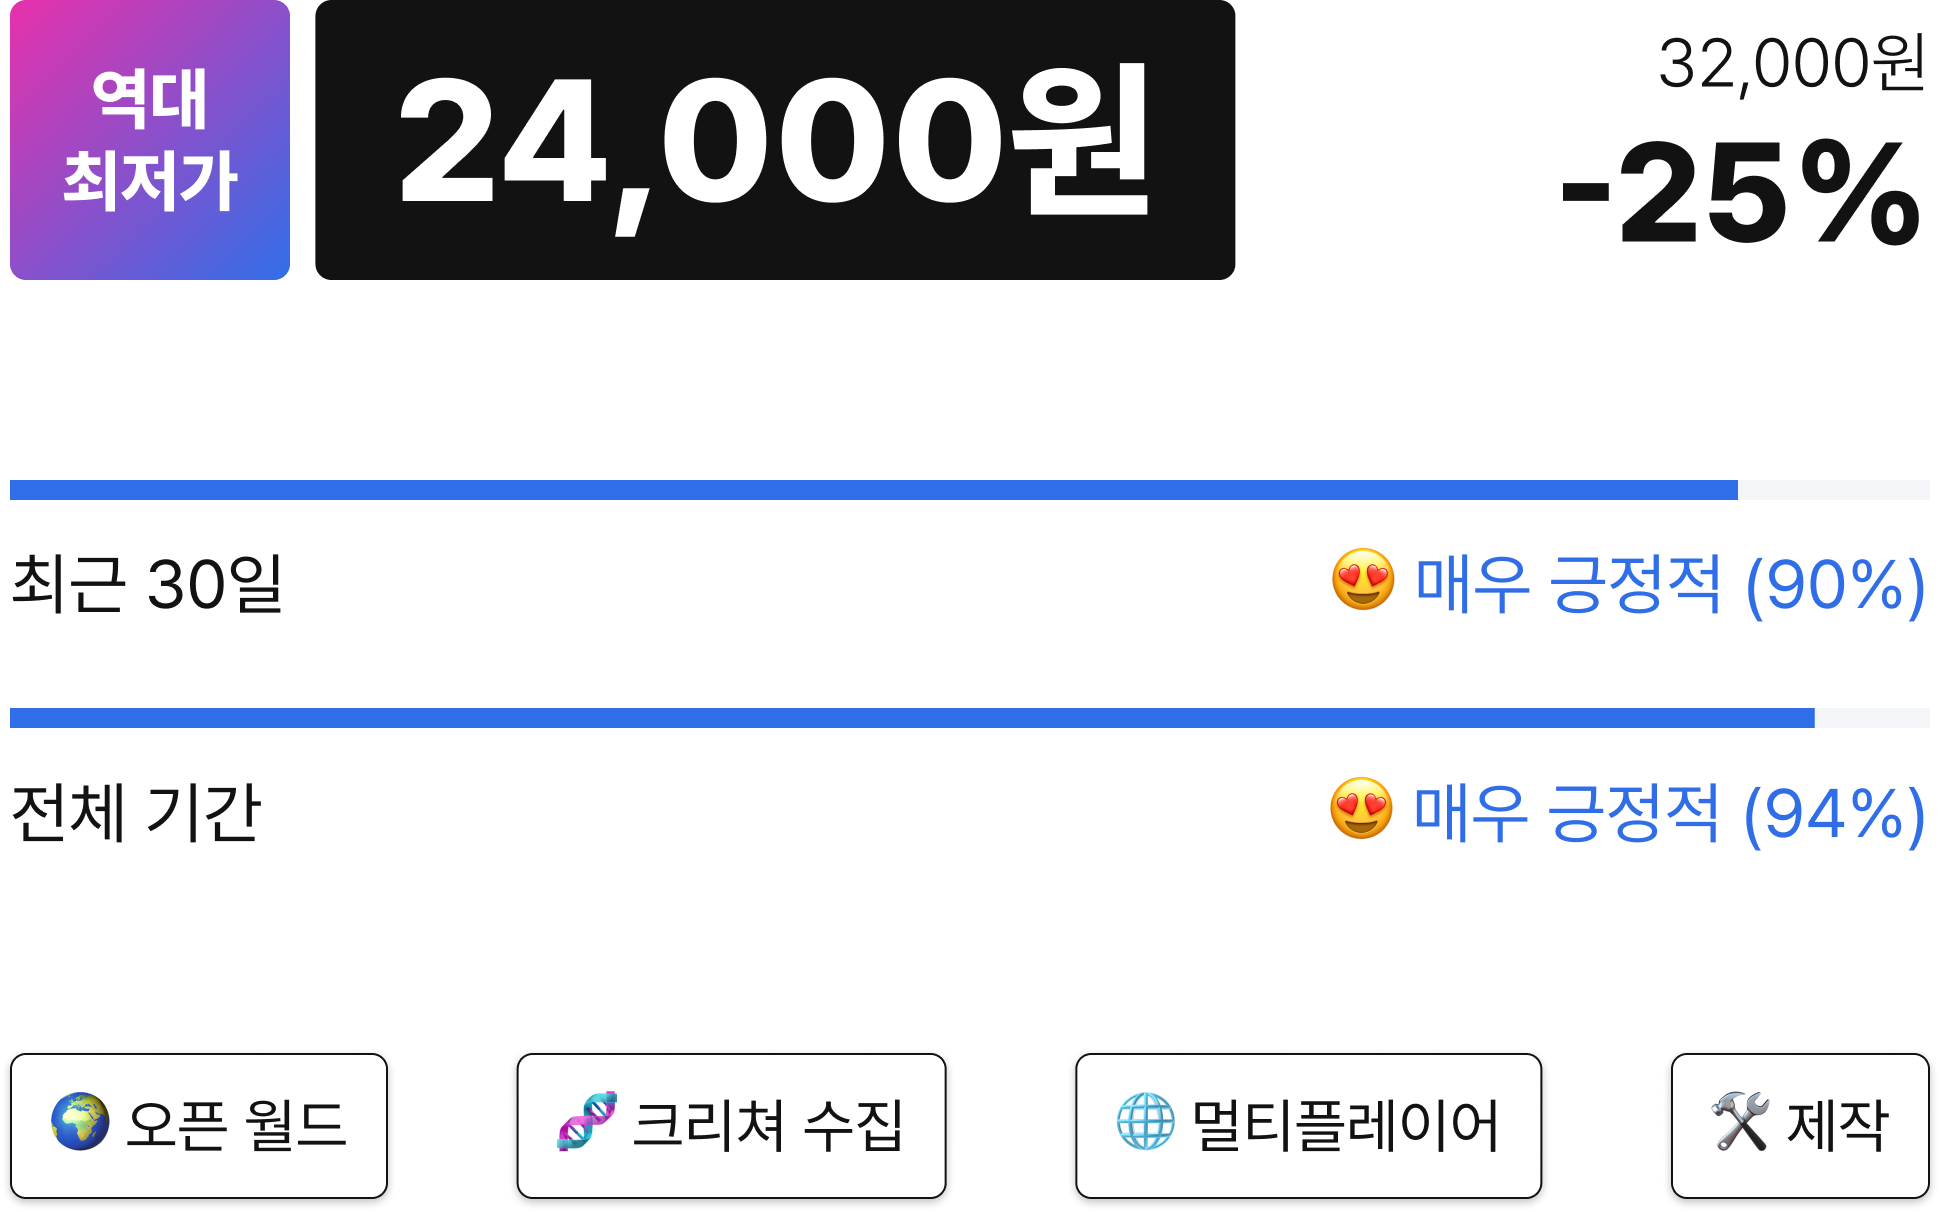Open the 제작 tag
The image size is (1940, 1212).
pyautogui.click(x=1800, y=1126)
